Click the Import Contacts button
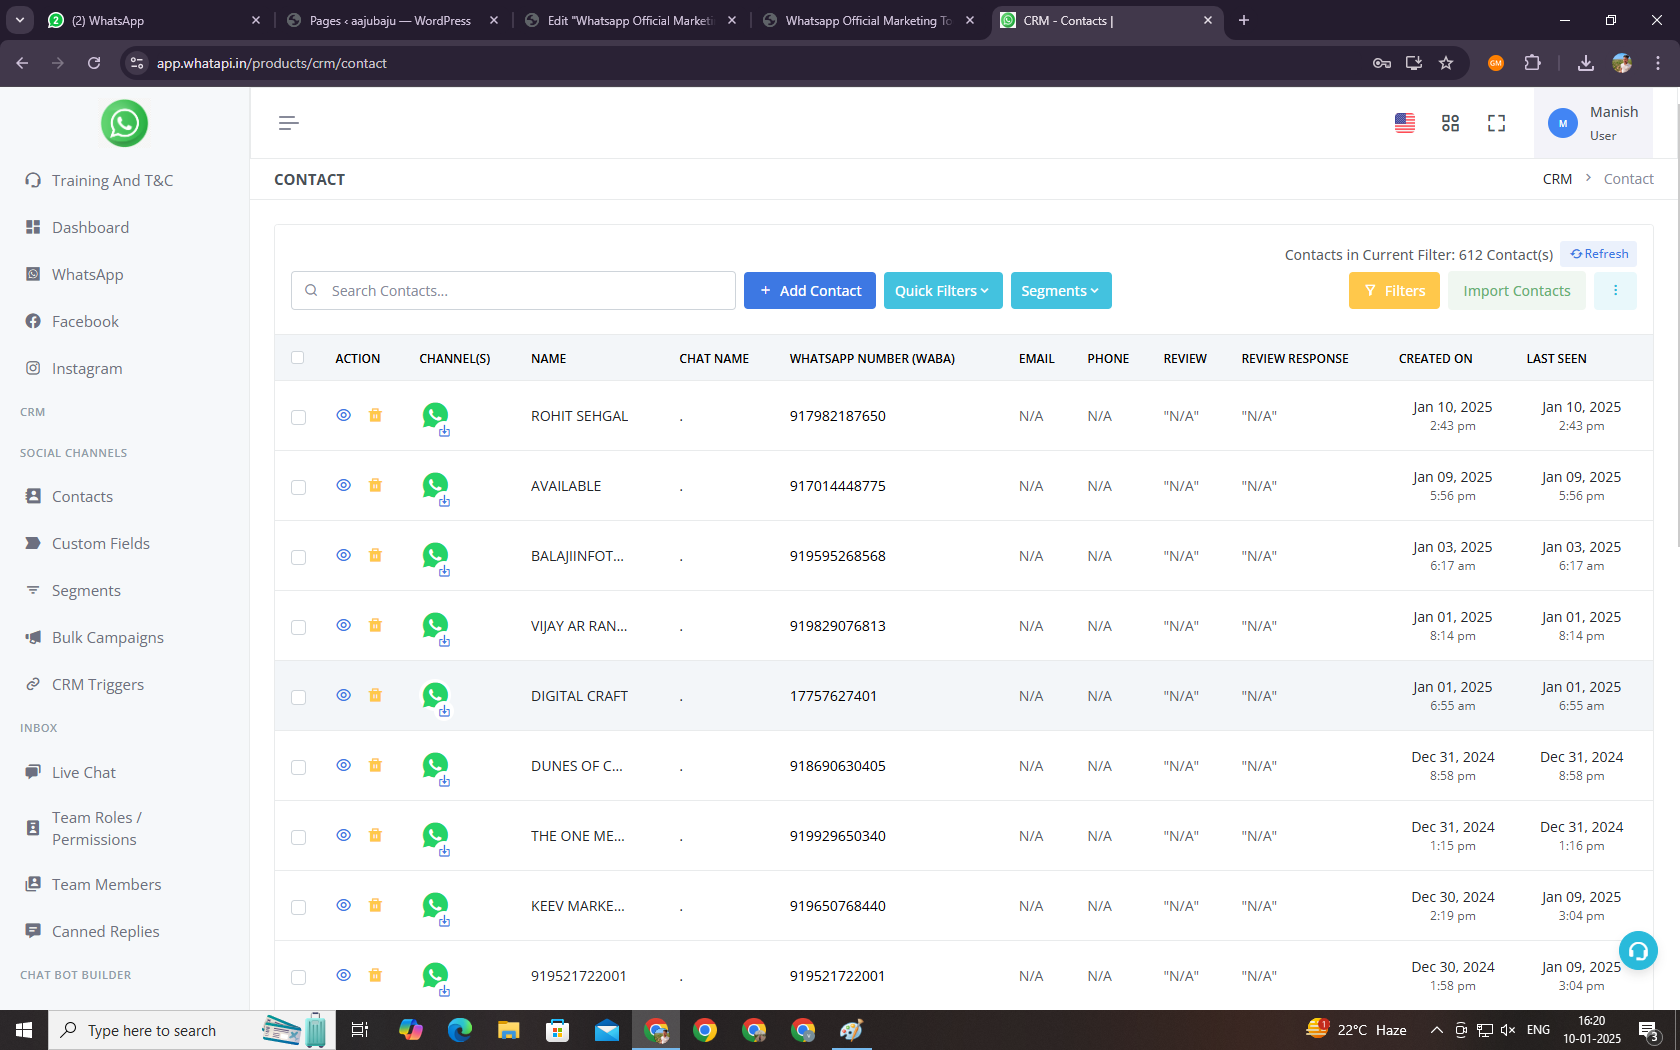Viewport: 1680px width, 1050px height. (x=1517, y=290)
